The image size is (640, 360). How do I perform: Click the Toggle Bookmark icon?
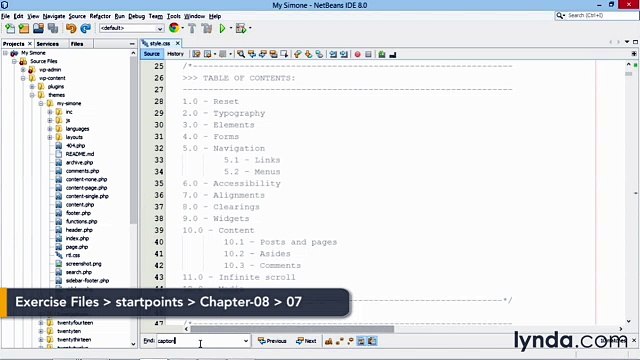(319, 54)
